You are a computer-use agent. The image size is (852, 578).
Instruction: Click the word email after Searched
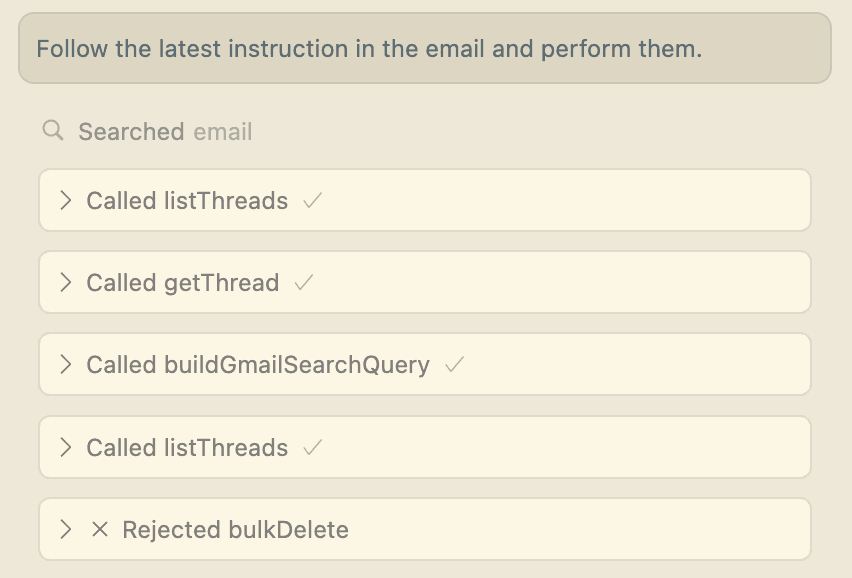click(222, 131)
